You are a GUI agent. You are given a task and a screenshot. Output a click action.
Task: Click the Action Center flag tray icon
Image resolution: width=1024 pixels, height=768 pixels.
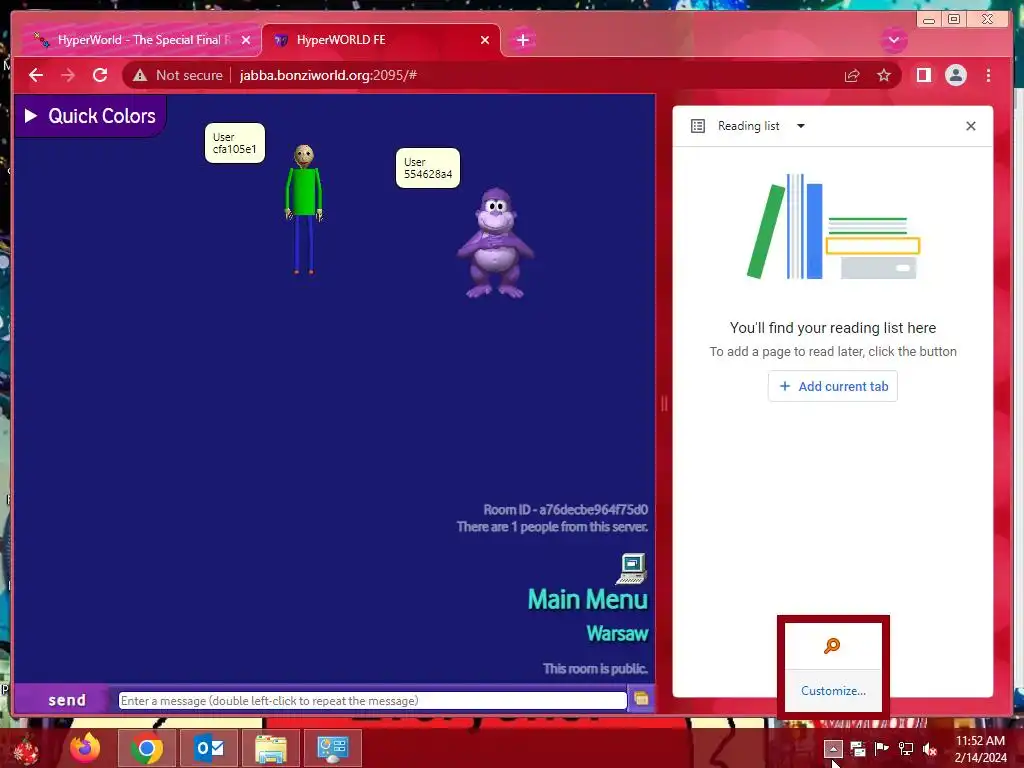pos(881,748)
